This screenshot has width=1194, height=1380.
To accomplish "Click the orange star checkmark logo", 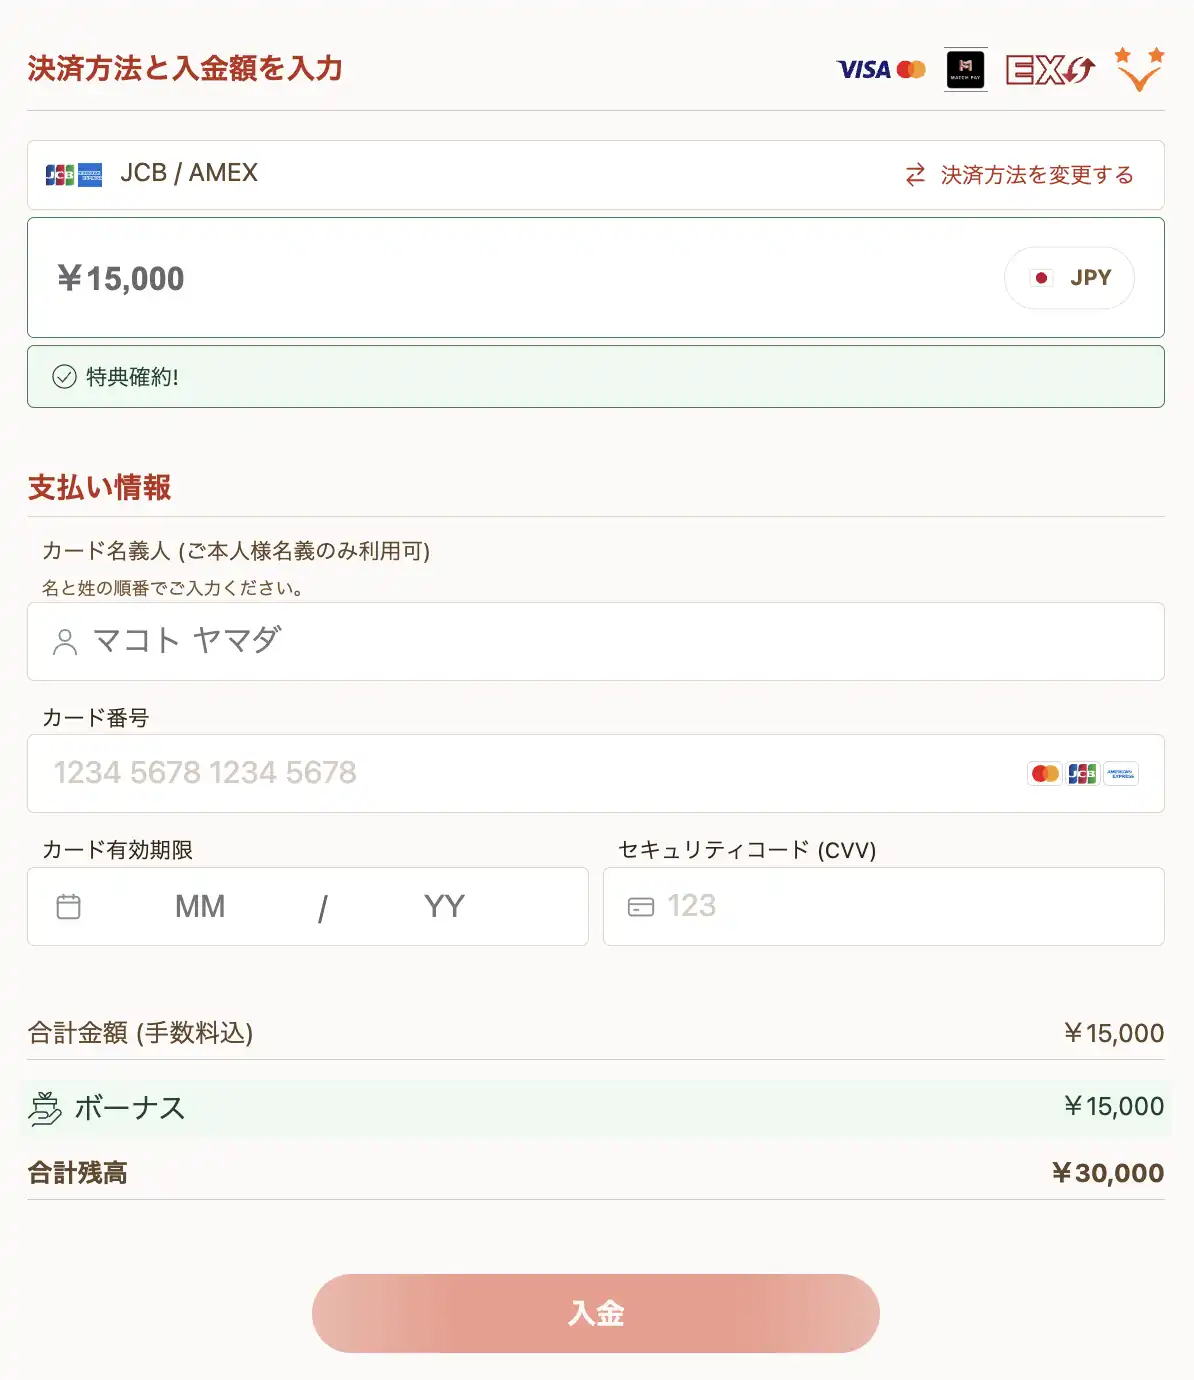I will click(x=1139, y=69).
